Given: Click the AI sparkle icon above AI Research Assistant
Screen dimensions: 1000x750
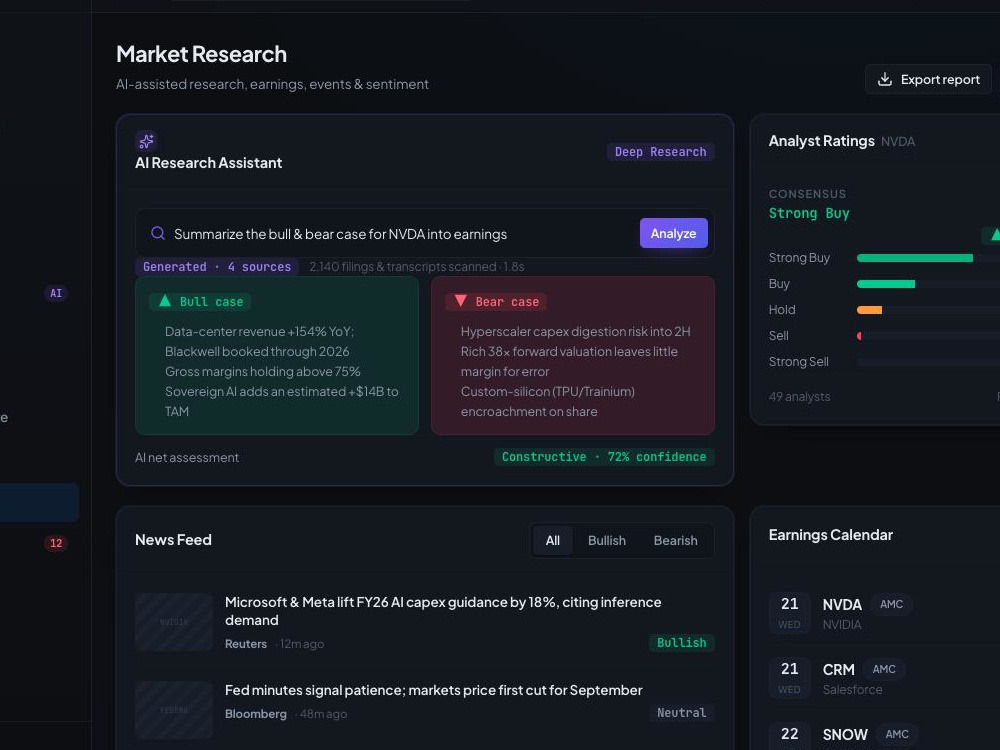Looking at the screenshot, I should (x=146, y=141).
